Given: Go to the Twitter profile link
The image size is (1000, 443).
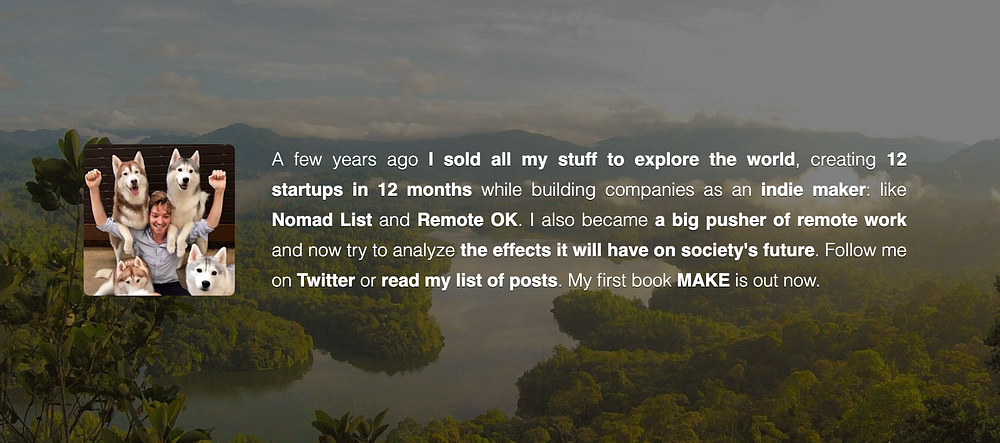Looking at the screenshot, I should tap(325, 281).
